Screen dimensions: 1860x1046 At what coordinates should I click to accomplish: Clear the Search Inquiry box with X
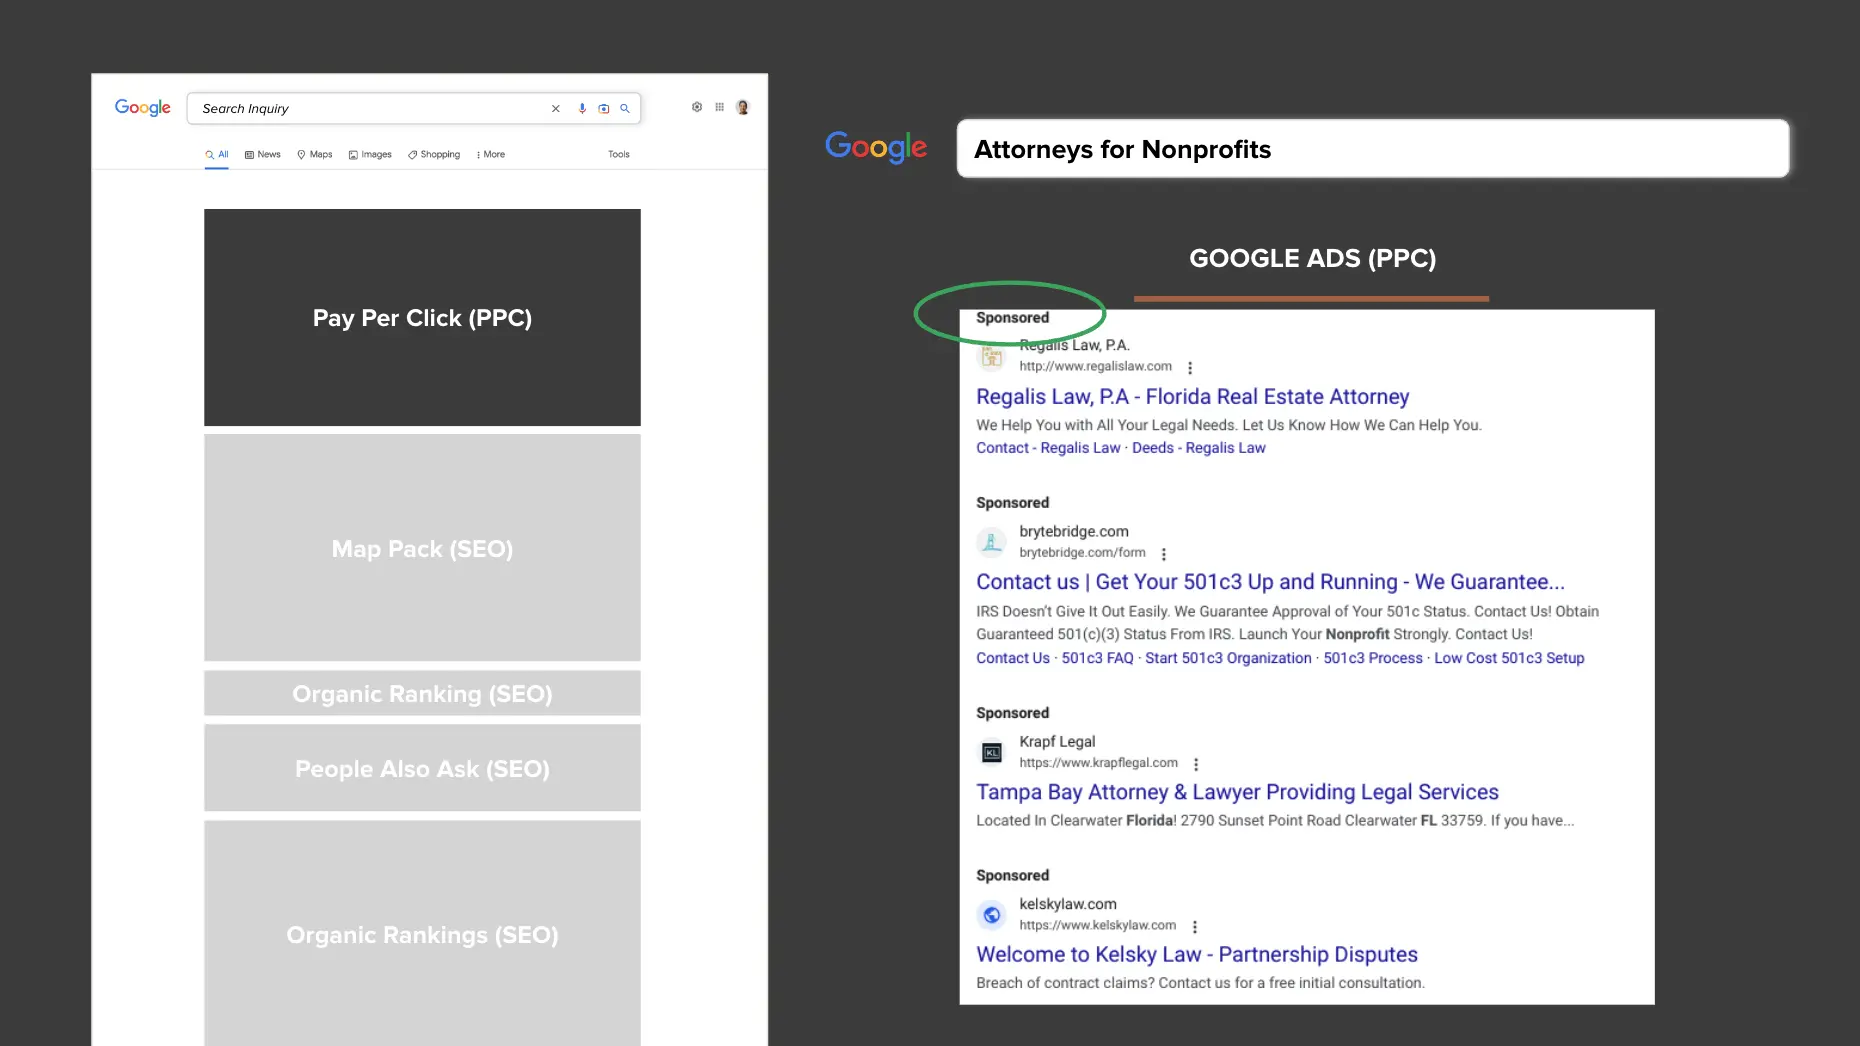click(x=556, y=109)
